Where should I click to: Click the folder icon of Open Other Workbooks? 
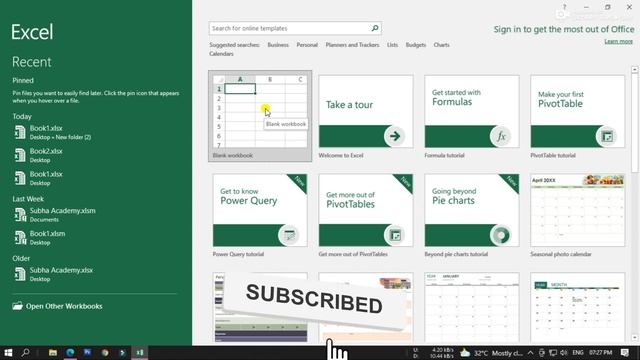point(18,306)
